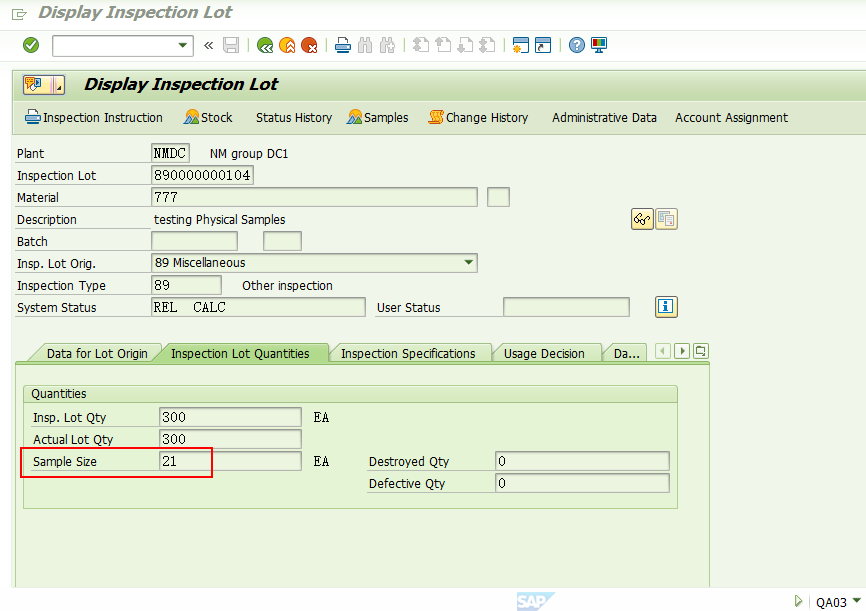
Task: Open the QA03 status bar dropdown
Action: [857, 601]
